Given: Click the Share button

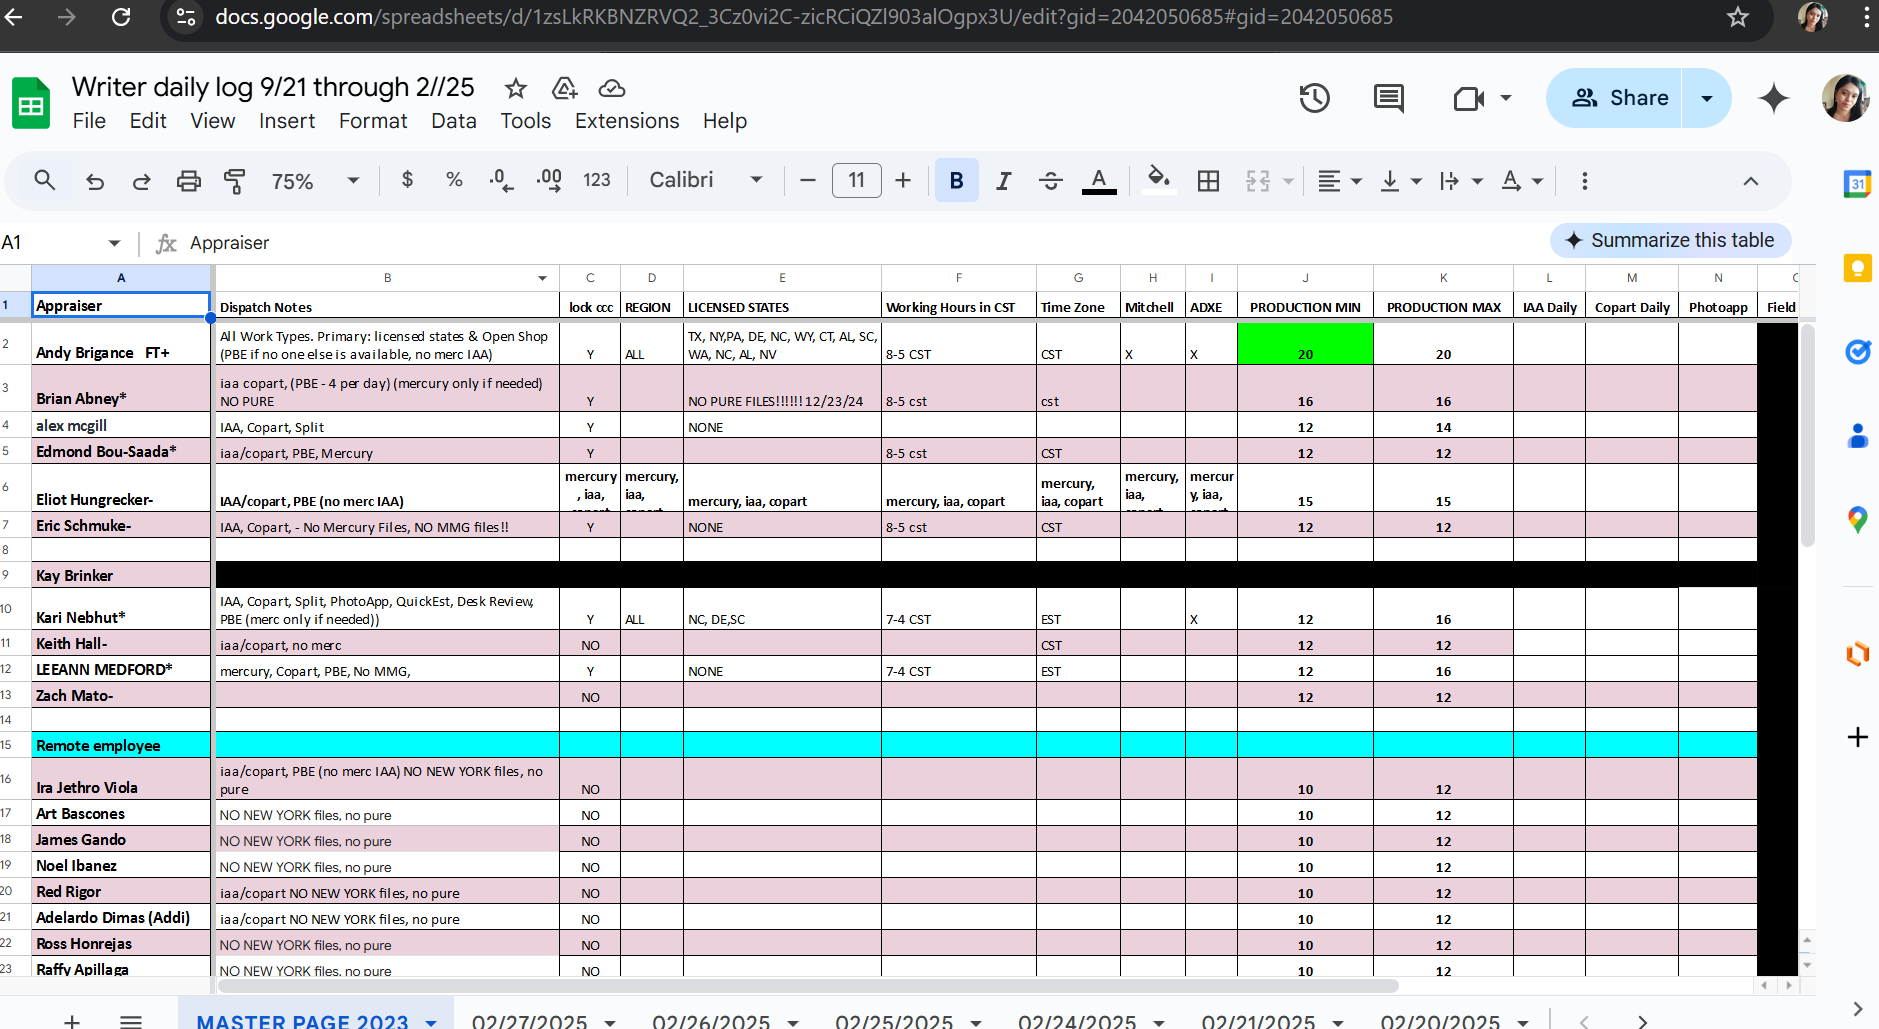Looking at the screenshot, I should (x=1615, y=98).
